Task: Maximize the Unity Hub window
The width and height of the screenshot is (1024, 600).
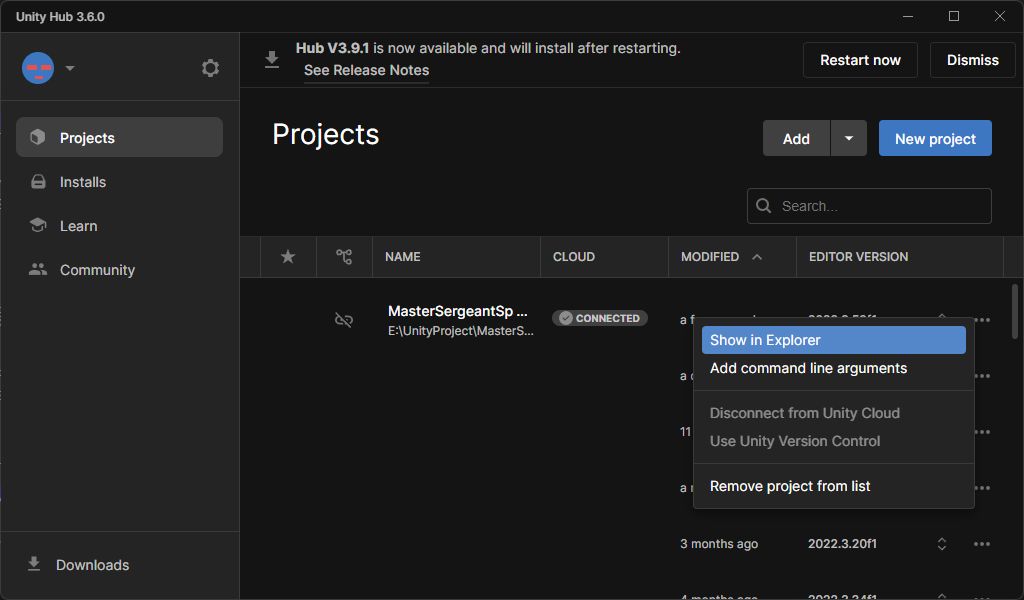Action: coord(953,16)
